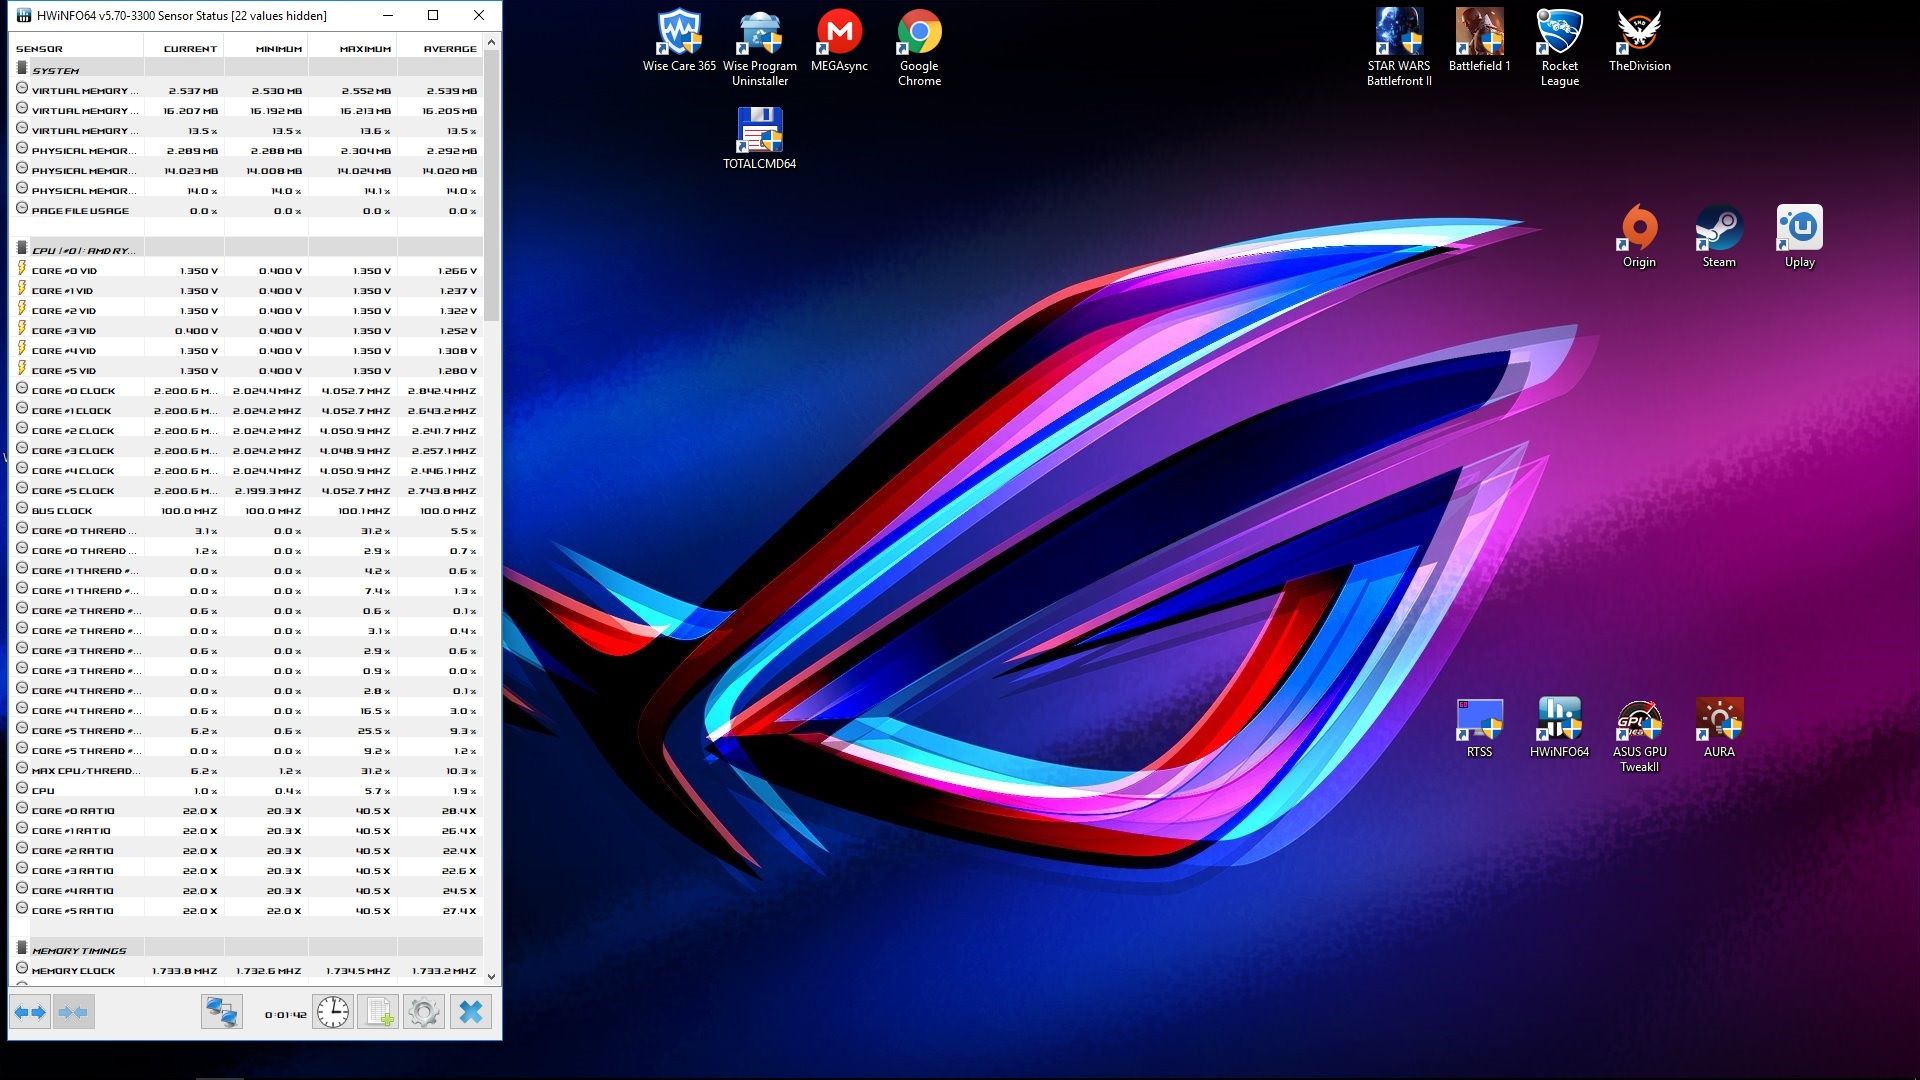Image resolution: width=1920 pixels, height=1080 pixels.
Task: Click Core #0 Clock maximum value 4,052.7 MHz
Action: [x=356, y=391]
